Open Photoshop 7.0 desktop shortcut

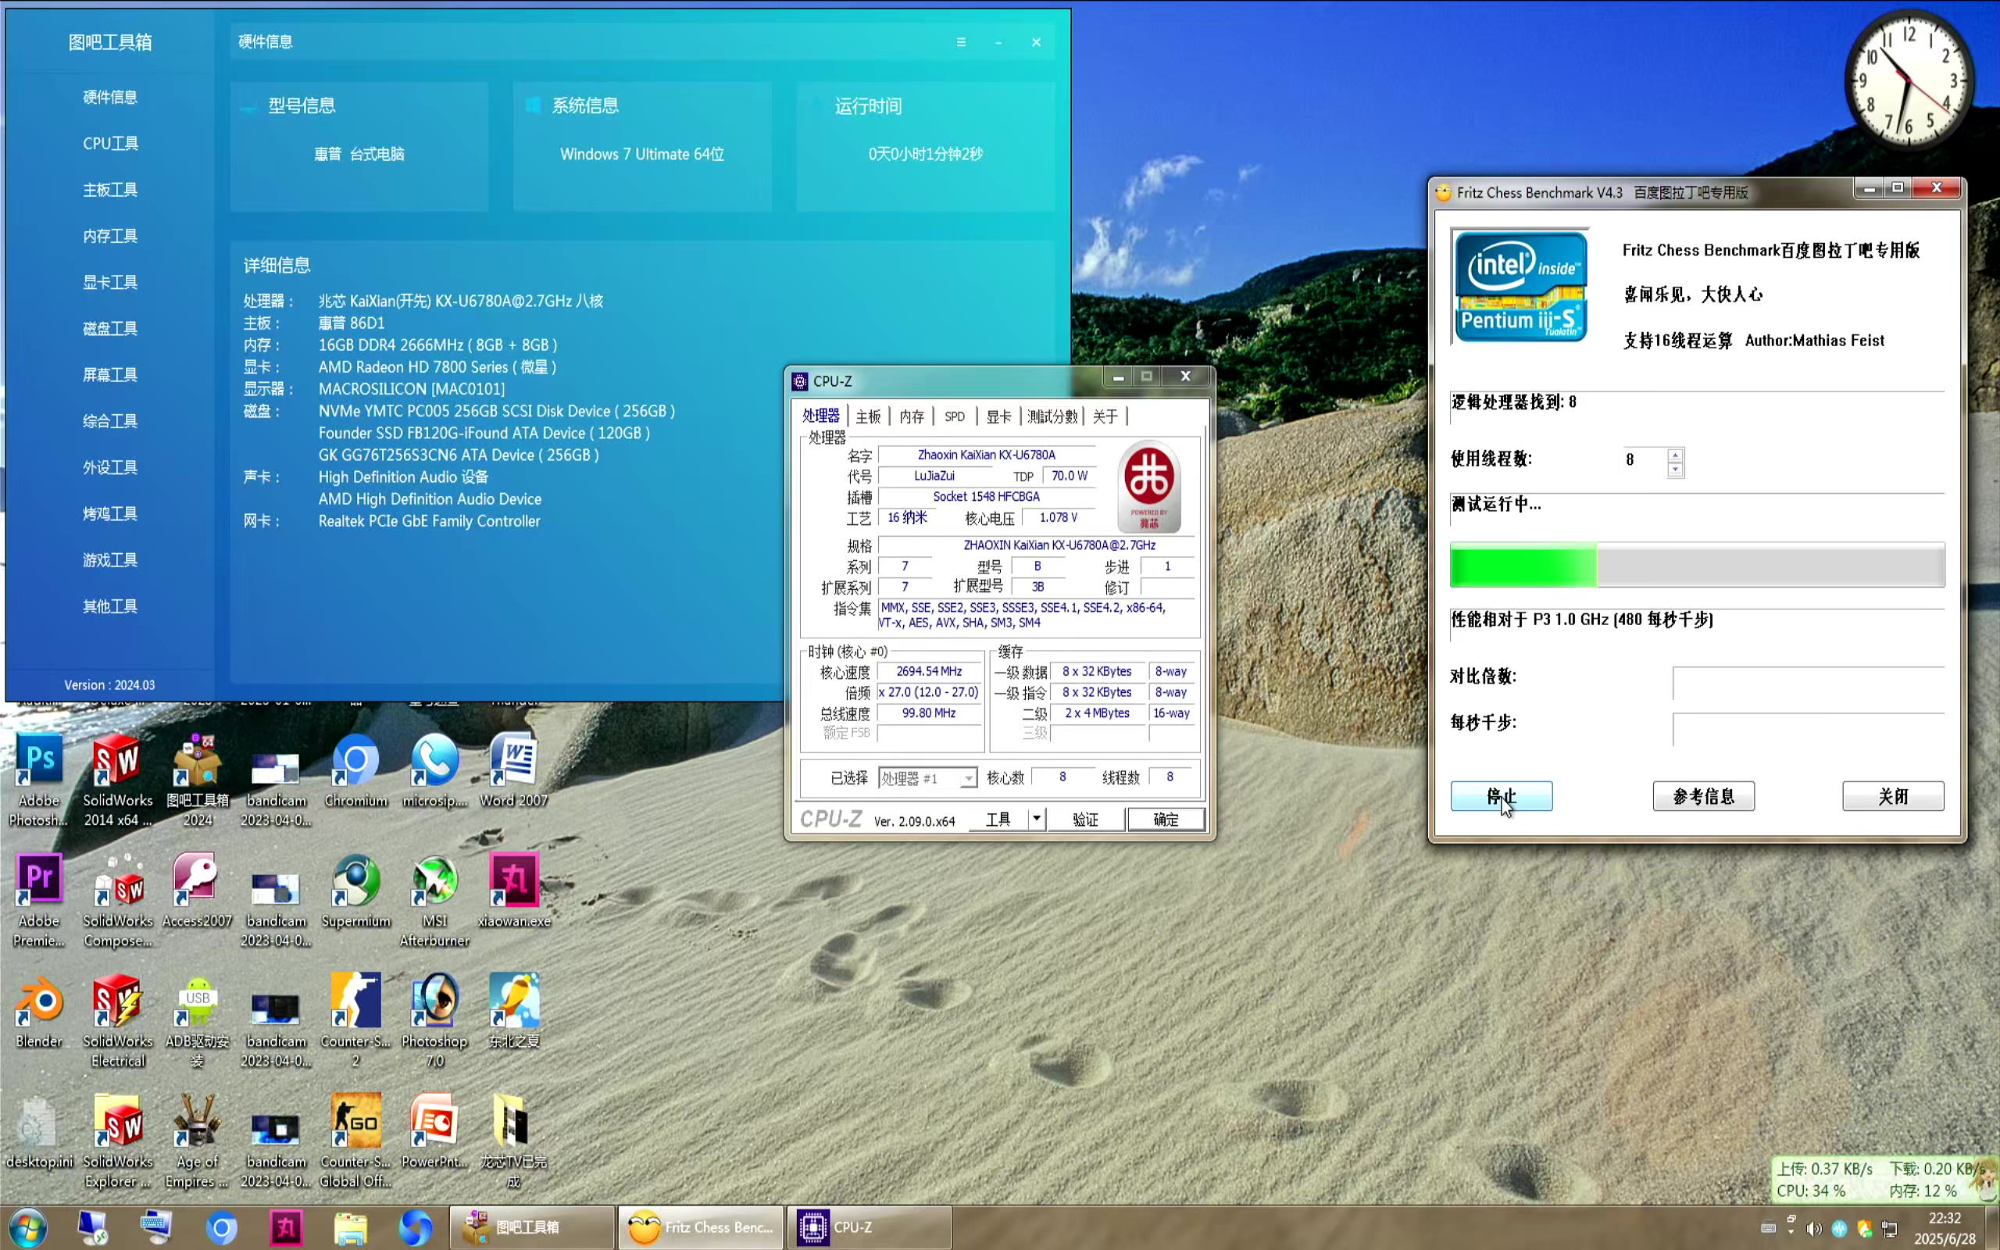(x=434, y=1020)
